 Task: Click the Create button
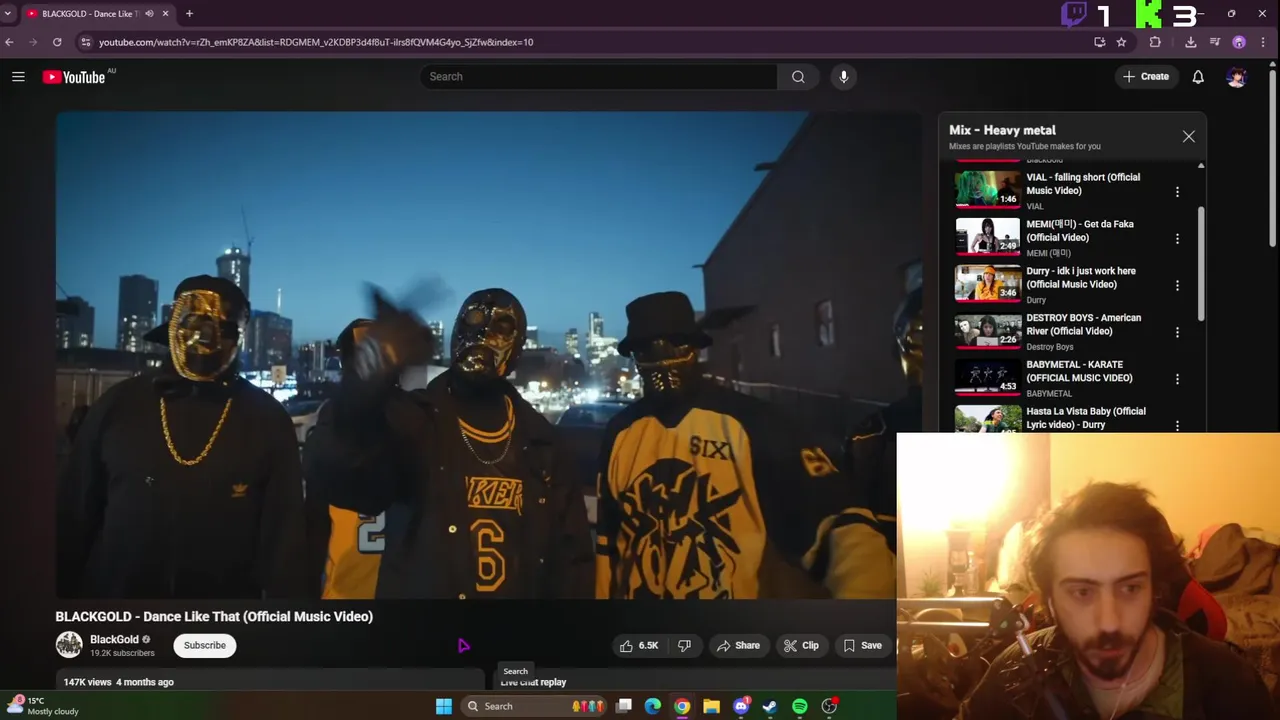[1146, 77]
